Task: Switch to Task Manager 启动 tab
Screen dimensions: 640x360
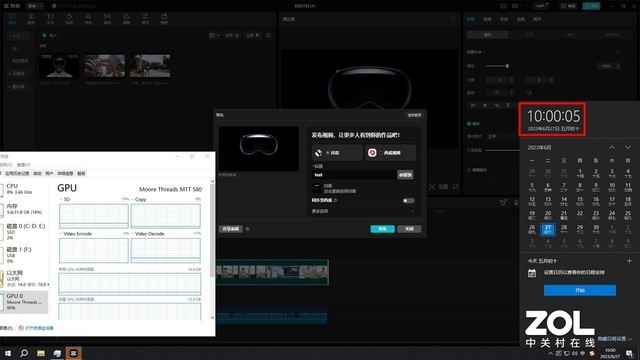Action: (37, 173)
